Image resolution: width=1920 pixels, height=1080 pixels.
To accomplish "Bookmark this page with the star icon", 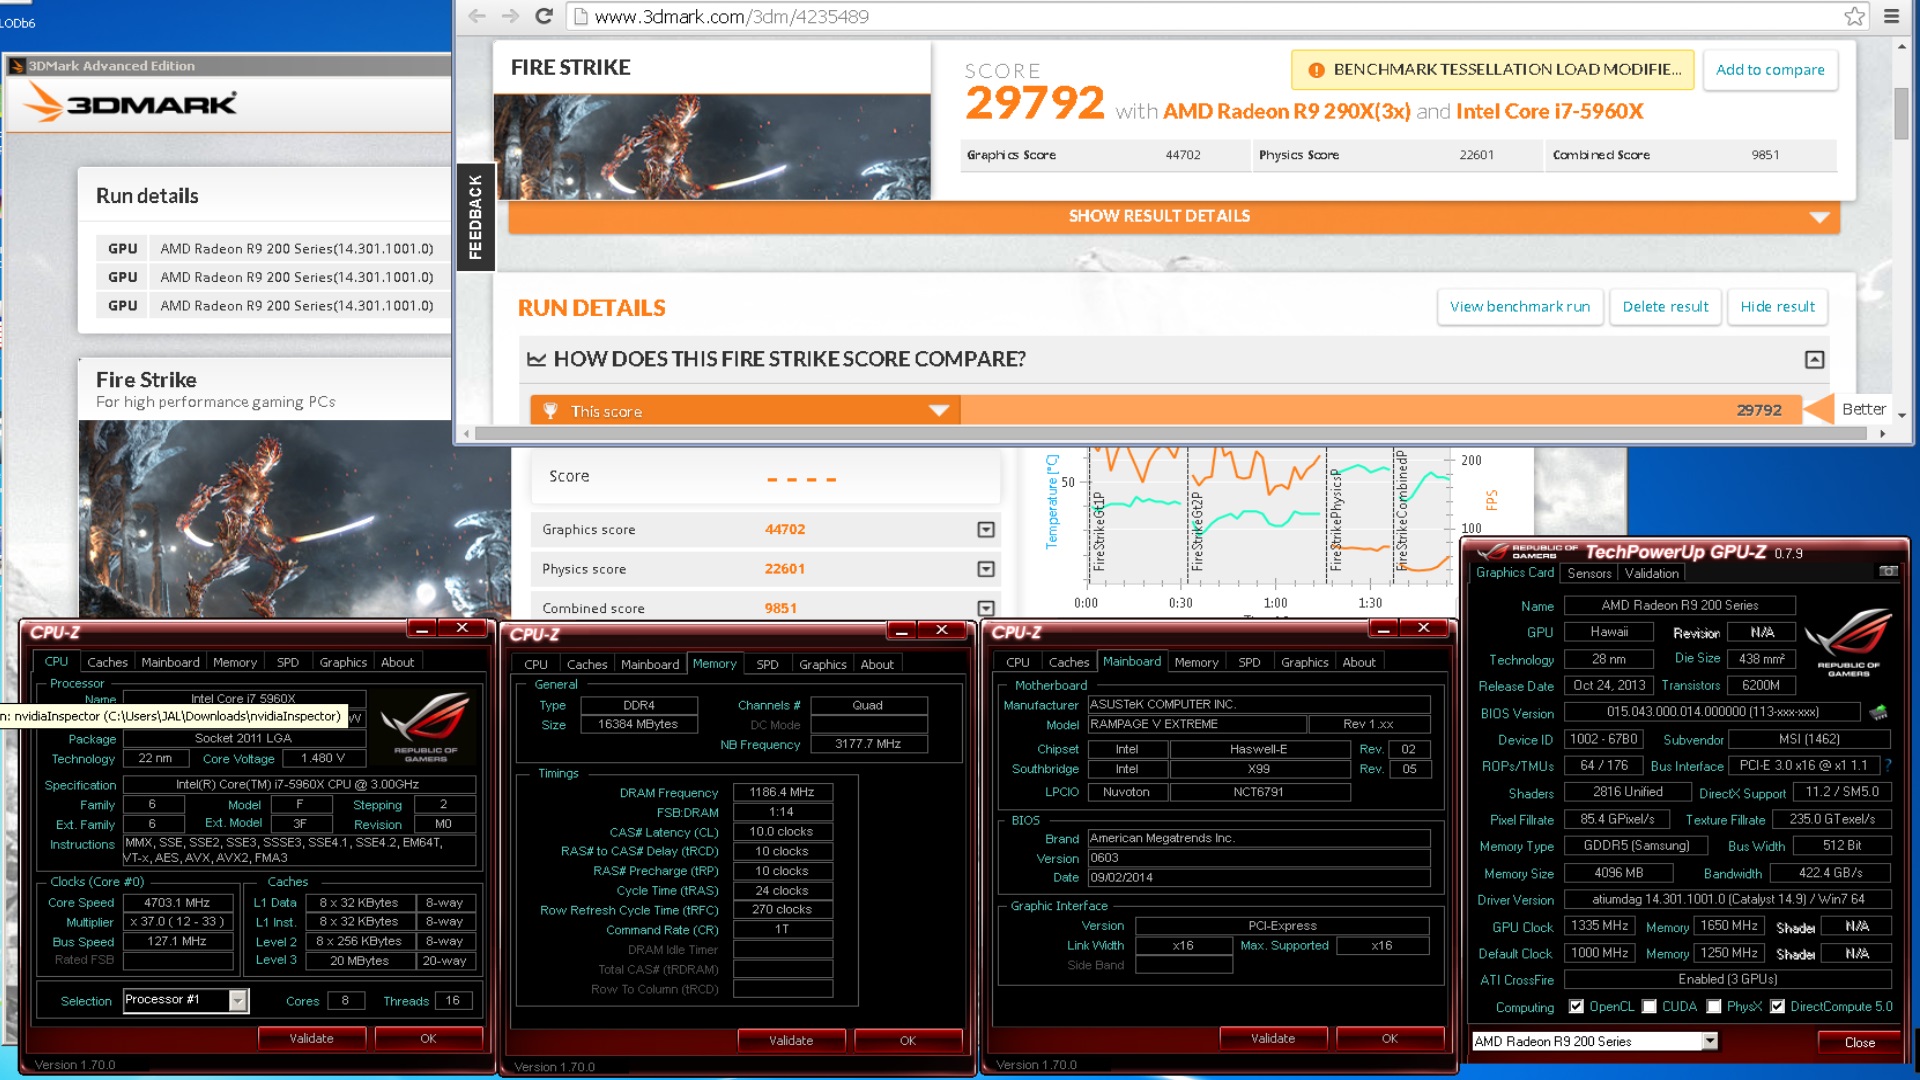I will point(1855,16).
